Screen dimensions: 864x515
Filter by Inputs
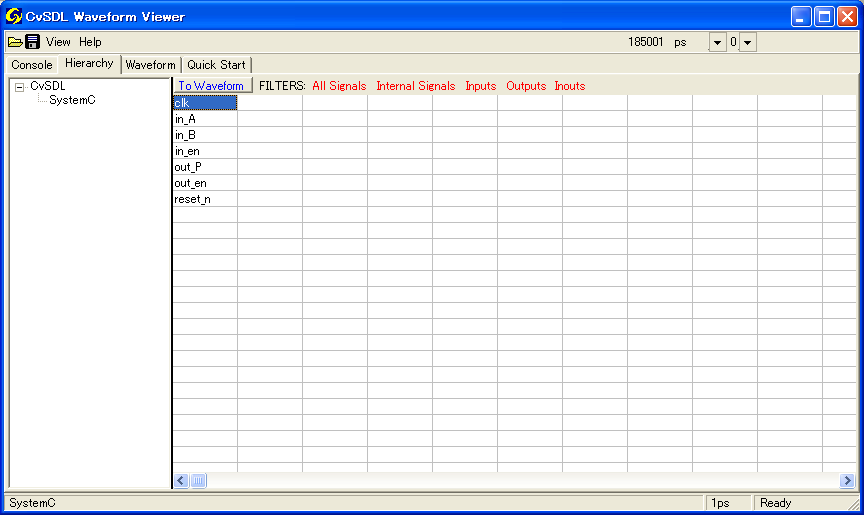pos(480,86)
